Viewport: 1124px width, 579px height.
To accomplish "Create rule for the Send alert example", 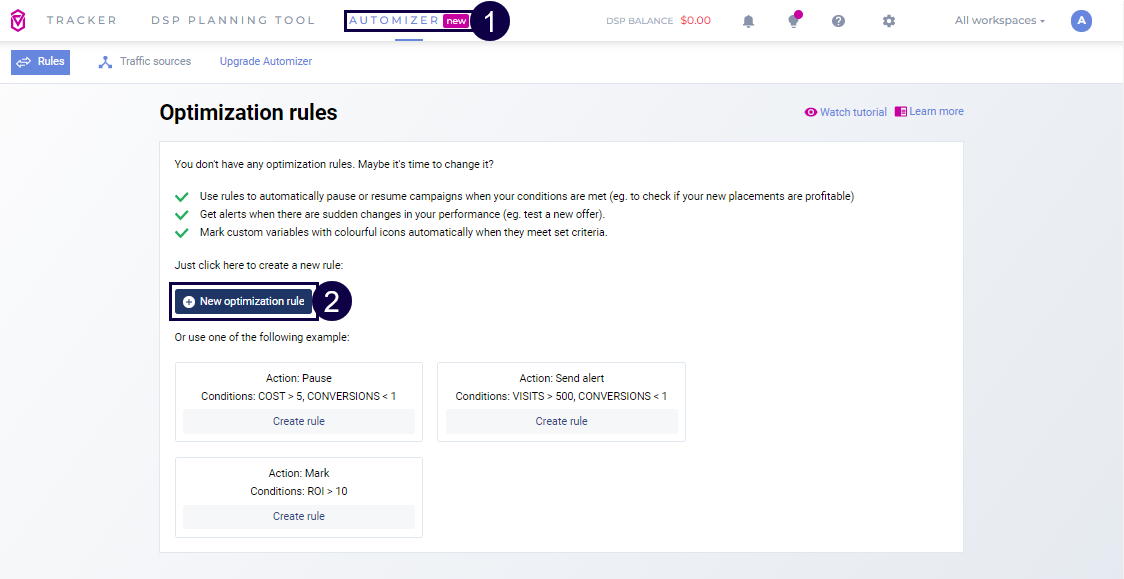I will click(x=561, y=421).
